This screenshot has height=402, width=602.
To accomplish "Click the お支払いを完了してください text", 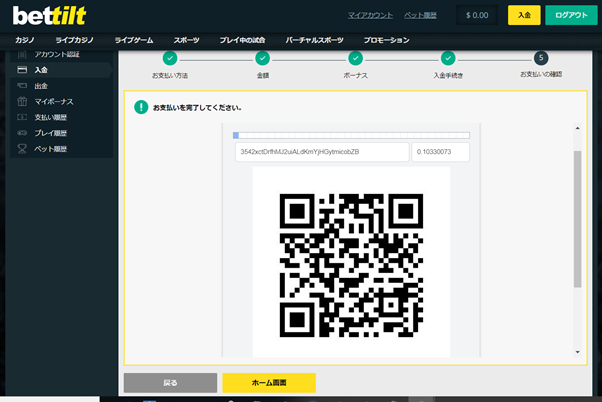I will click(x=197, y=108).
